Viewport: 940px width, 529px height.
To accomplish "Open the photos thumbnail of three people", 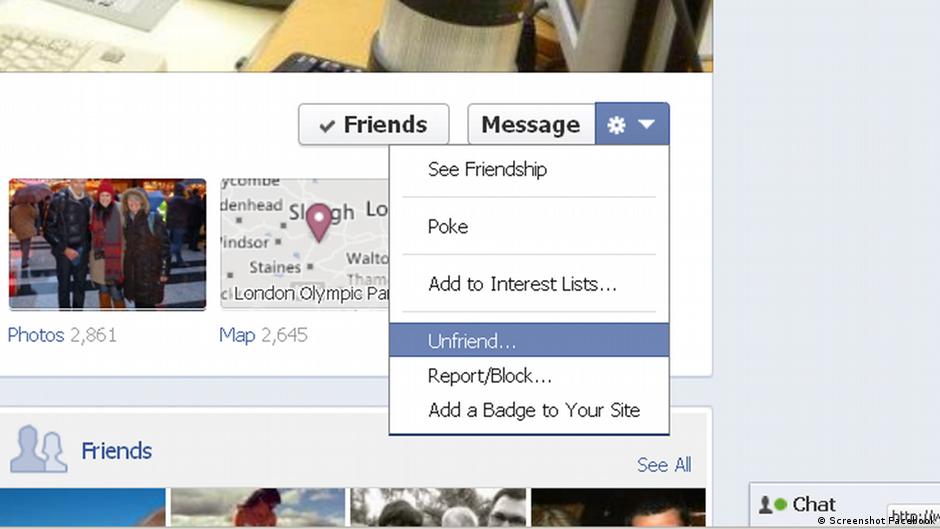I will 107,244.
